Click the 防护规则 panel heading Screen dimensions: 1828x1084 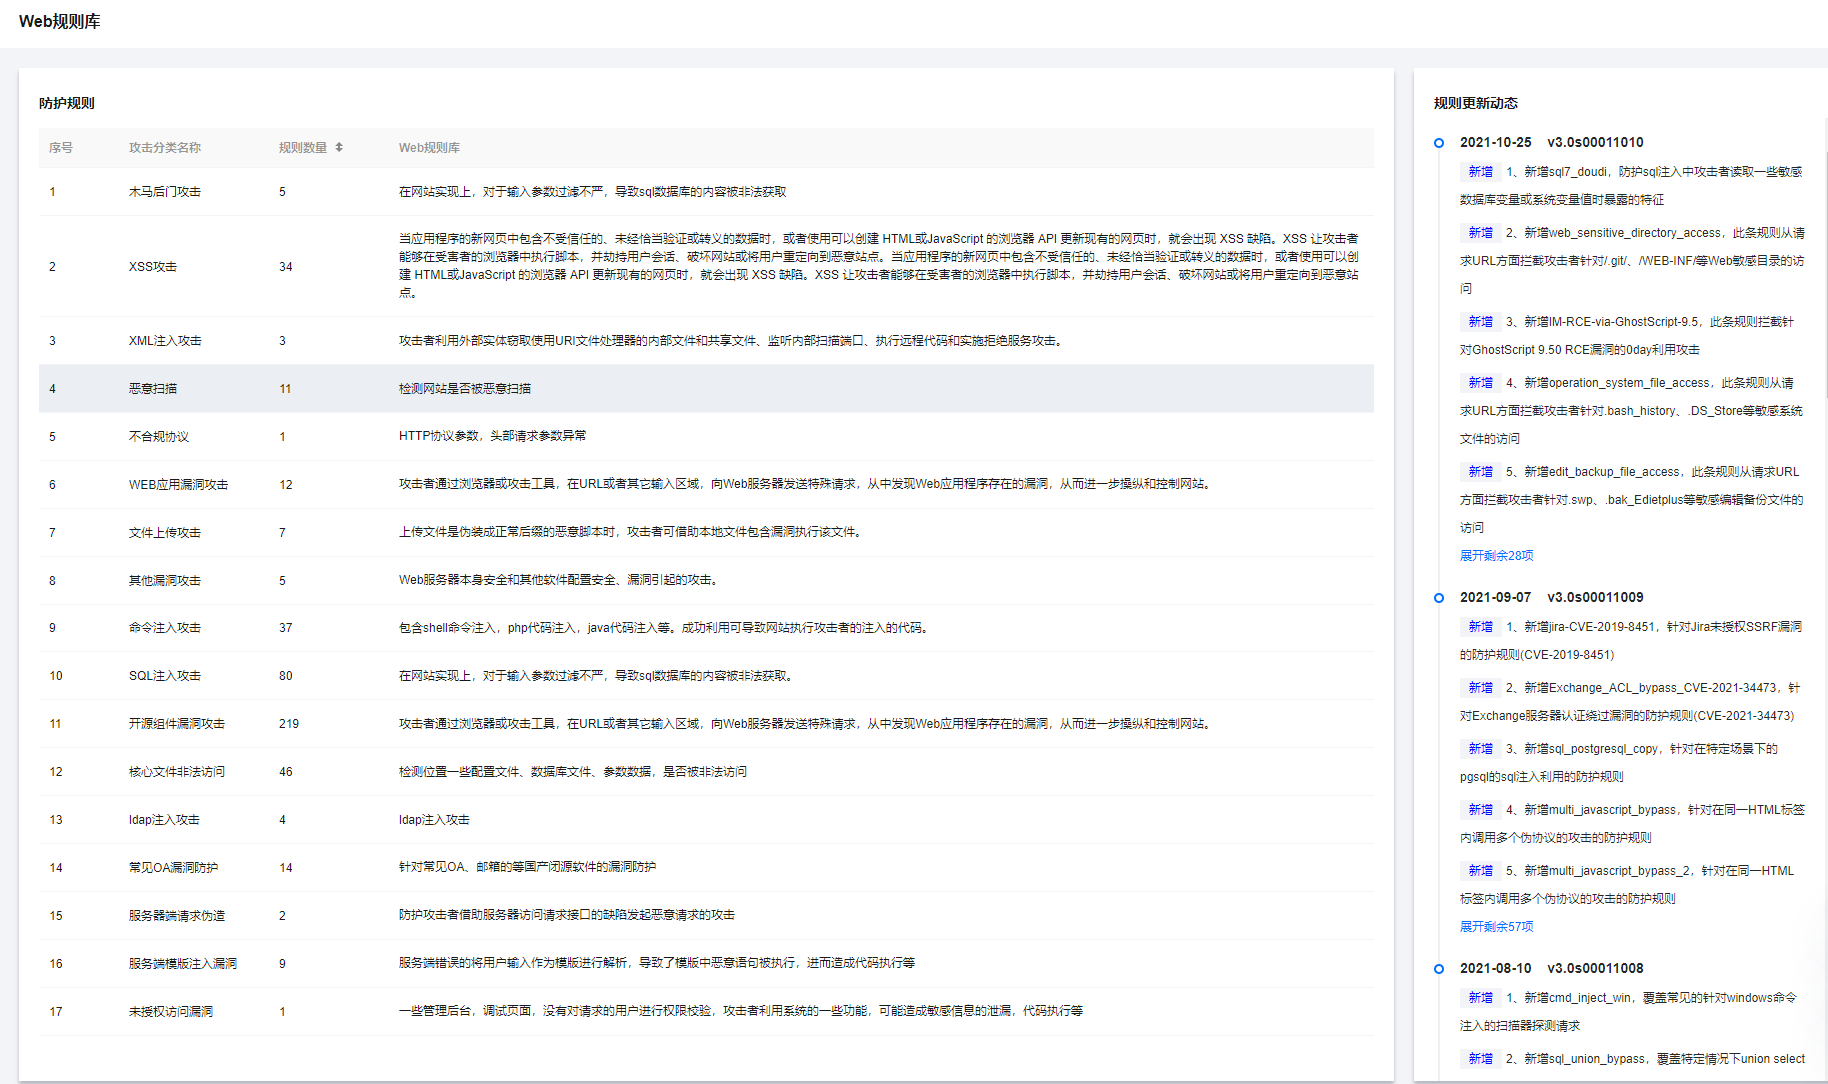pyautogui.click(x=67, y=104)
